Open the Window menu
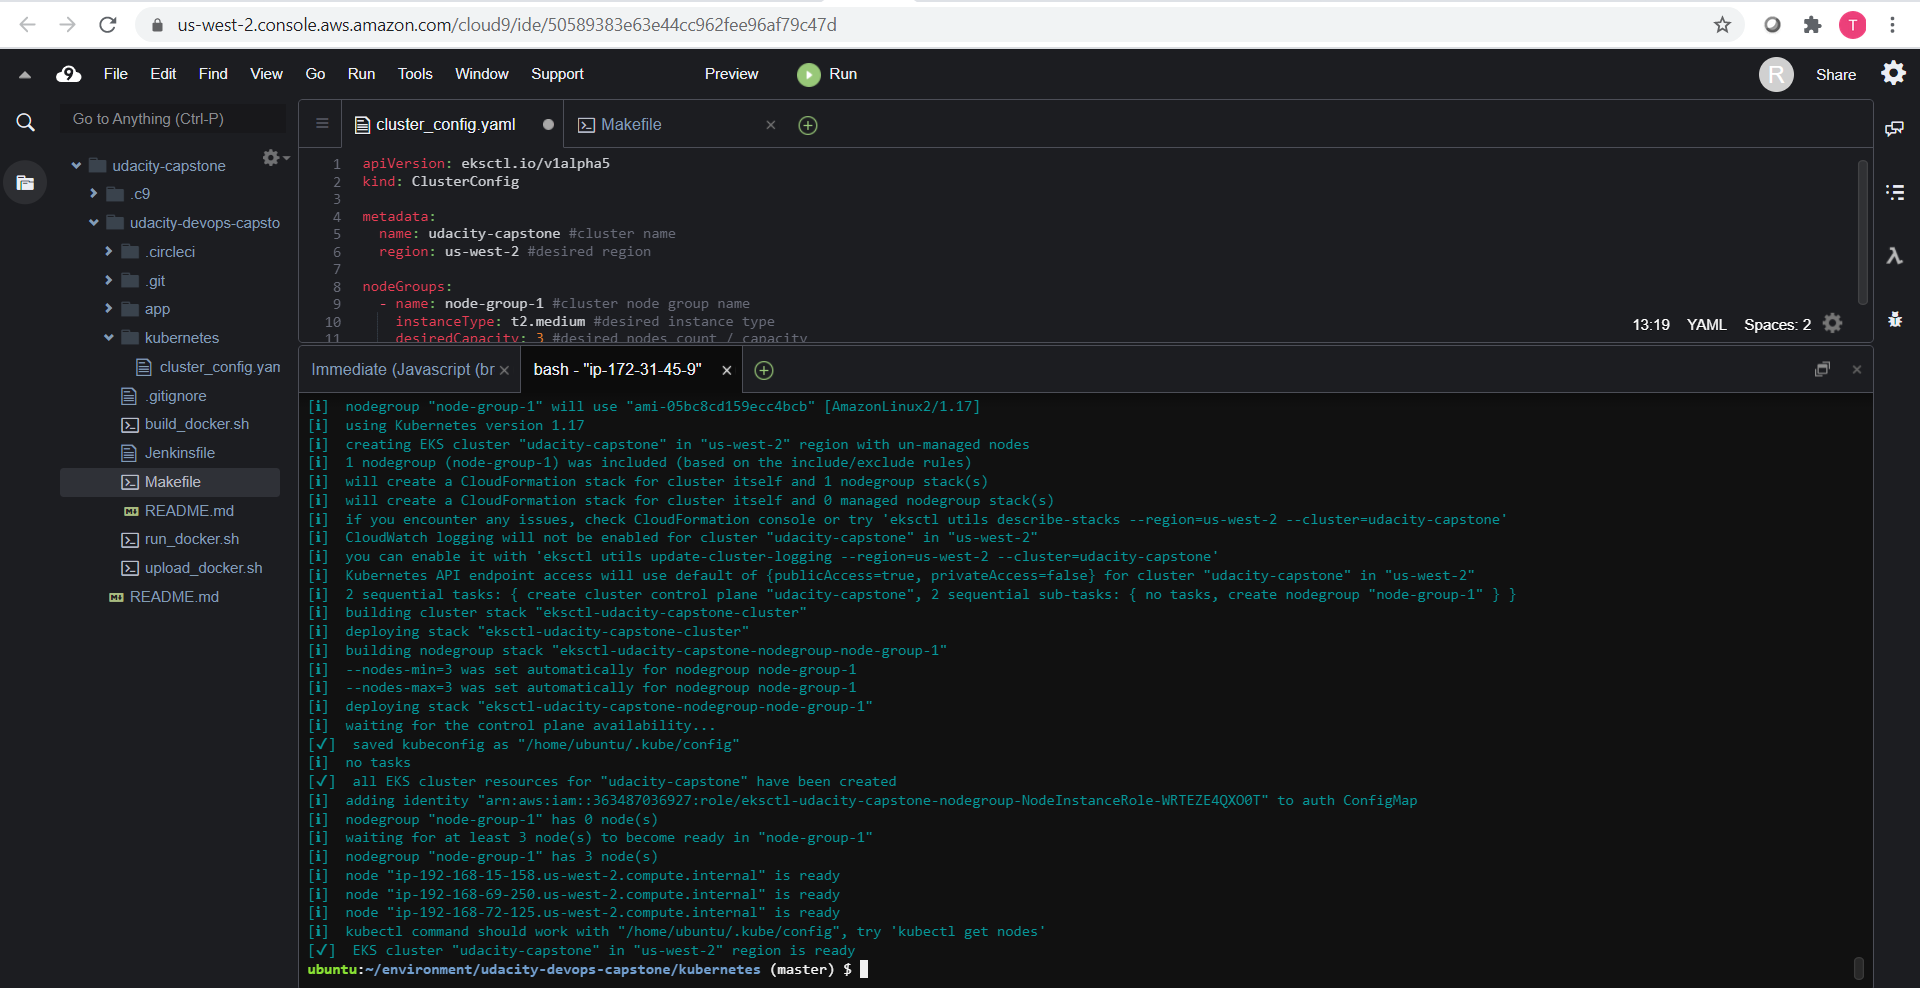The image size is (1920, 988). (482, 74)
